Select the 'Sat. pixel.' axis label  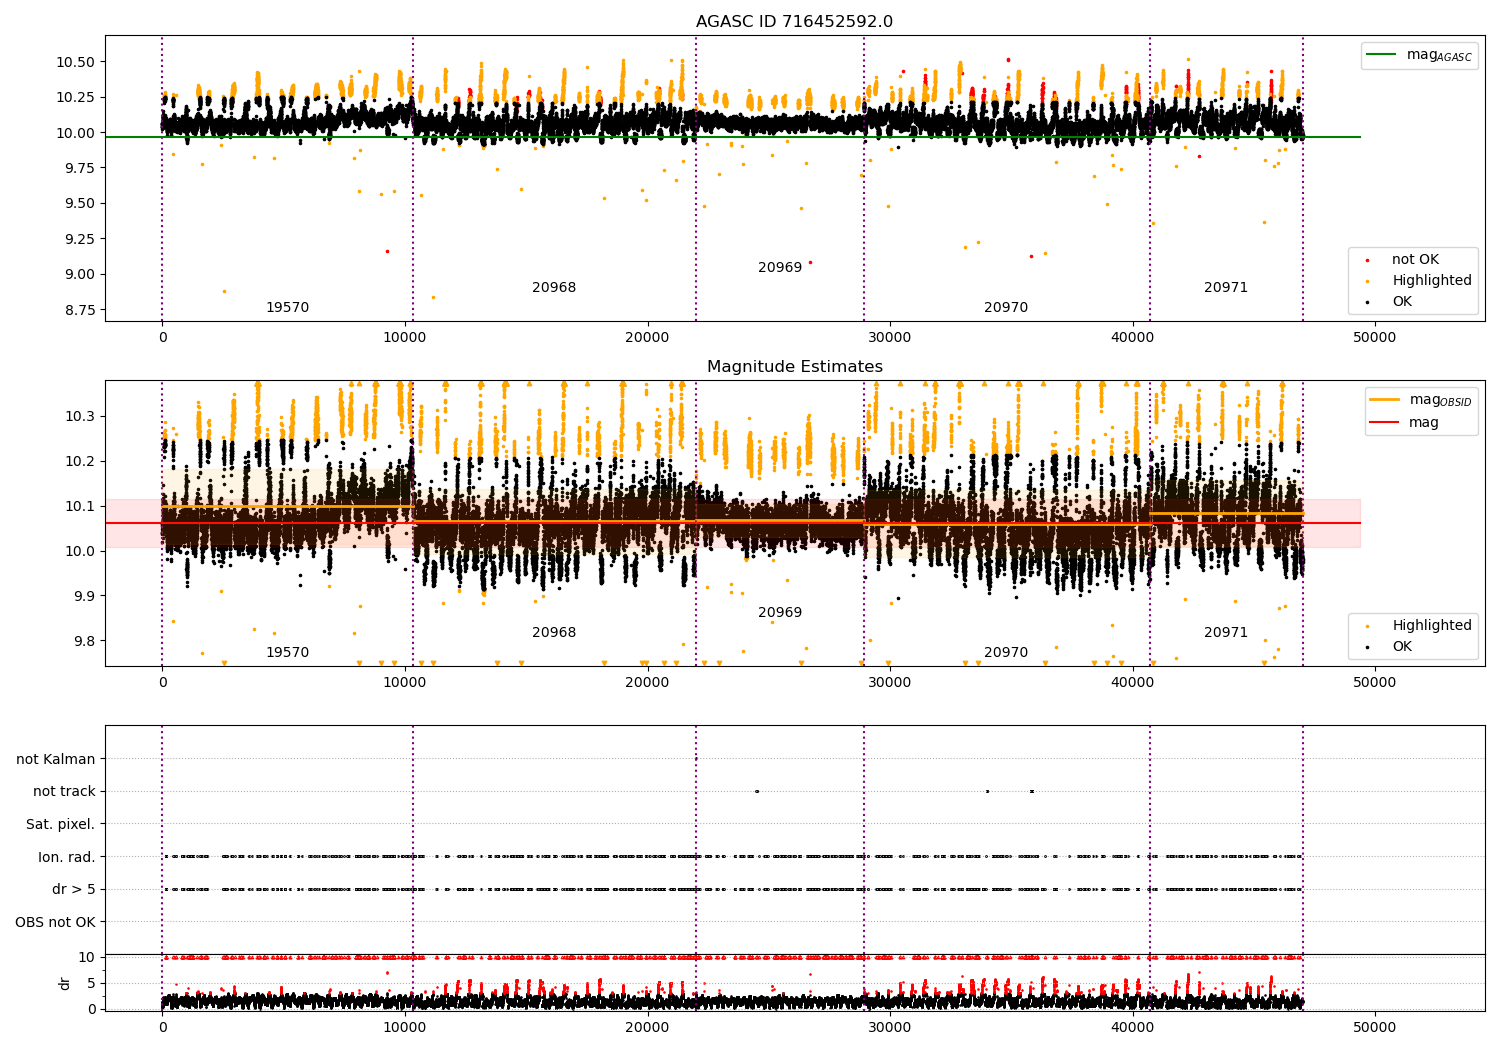61,825
